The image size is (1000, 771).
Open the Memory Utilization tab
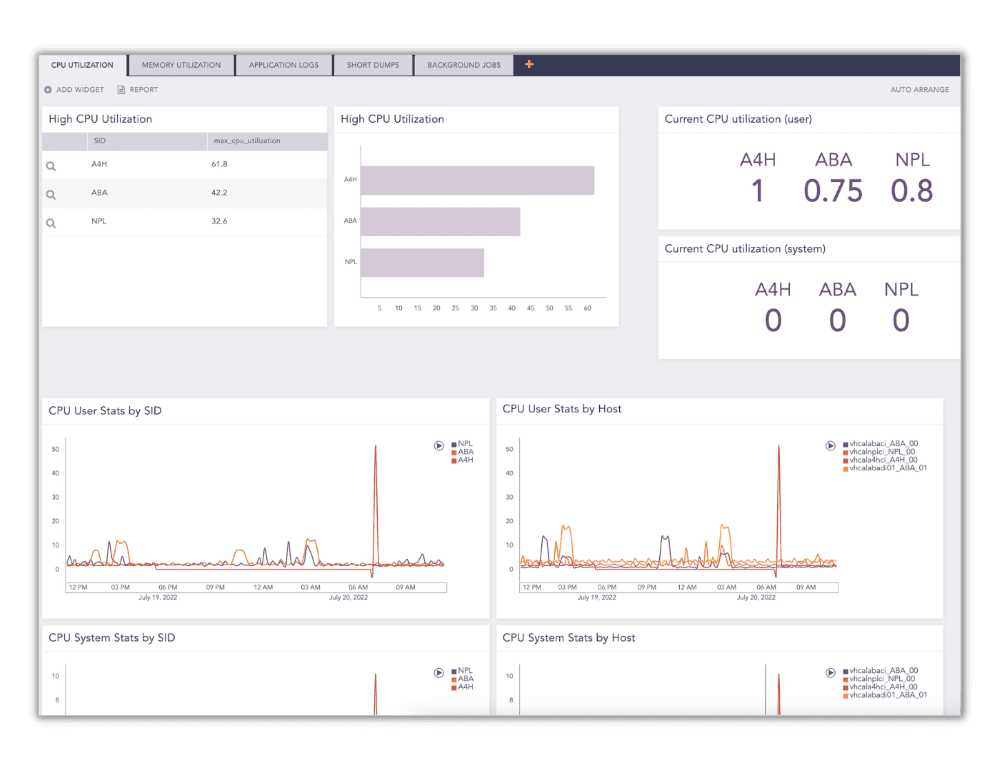coord(181,65)
